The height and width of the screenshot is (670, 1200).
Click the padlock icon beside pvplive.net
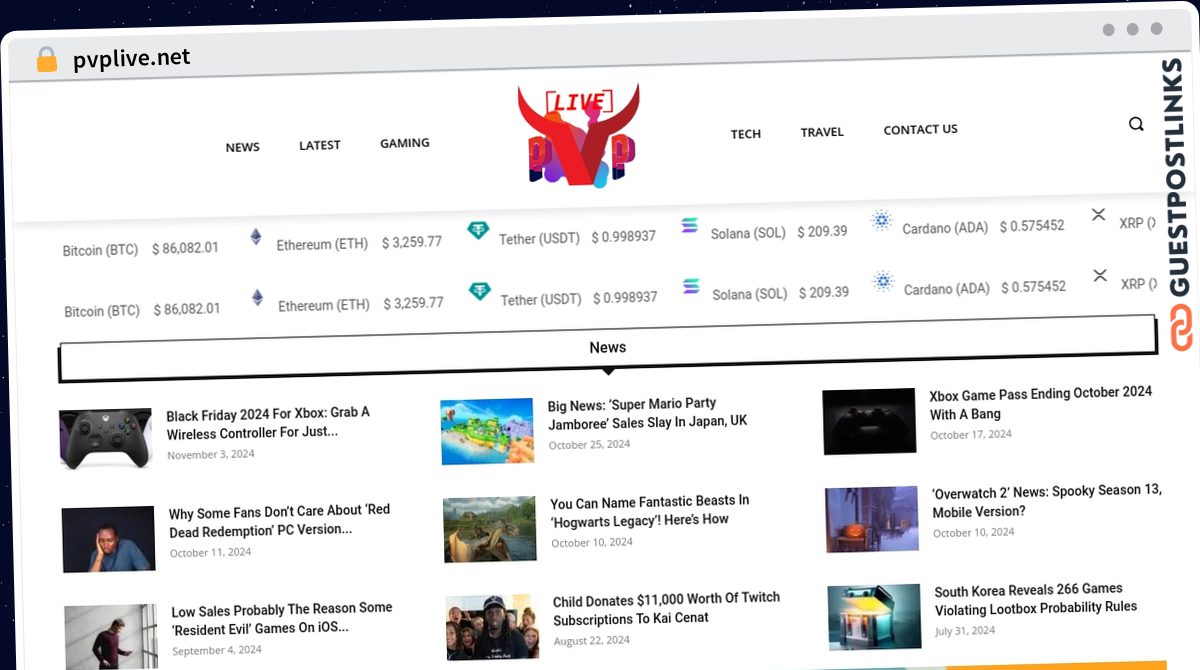47,59
